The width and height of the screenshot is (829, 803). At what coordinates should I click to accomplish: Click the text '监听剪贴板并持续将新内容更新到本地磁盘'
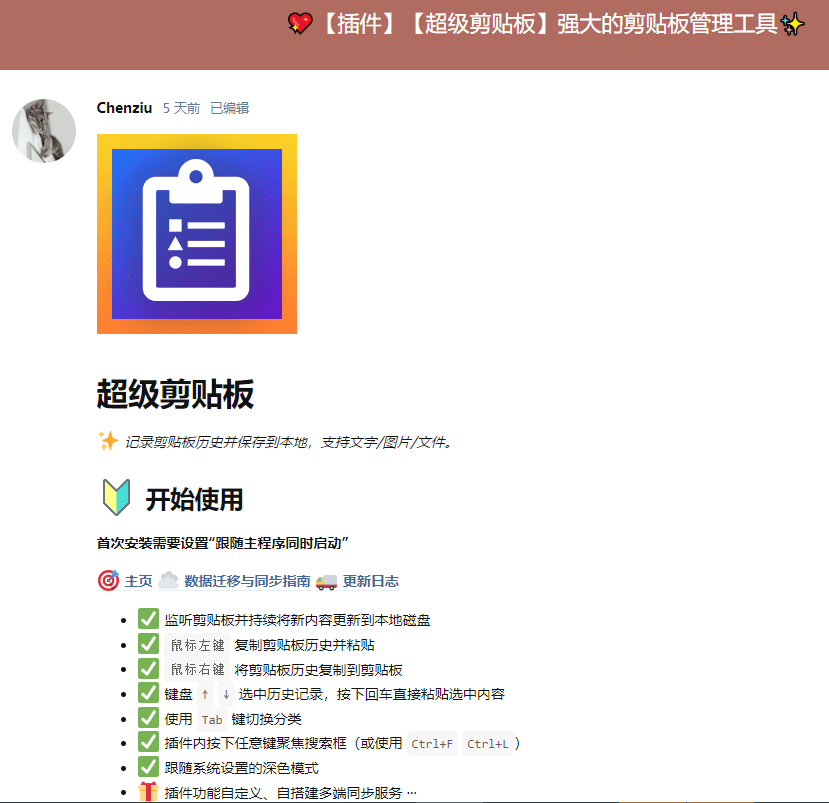coord(297,620)
